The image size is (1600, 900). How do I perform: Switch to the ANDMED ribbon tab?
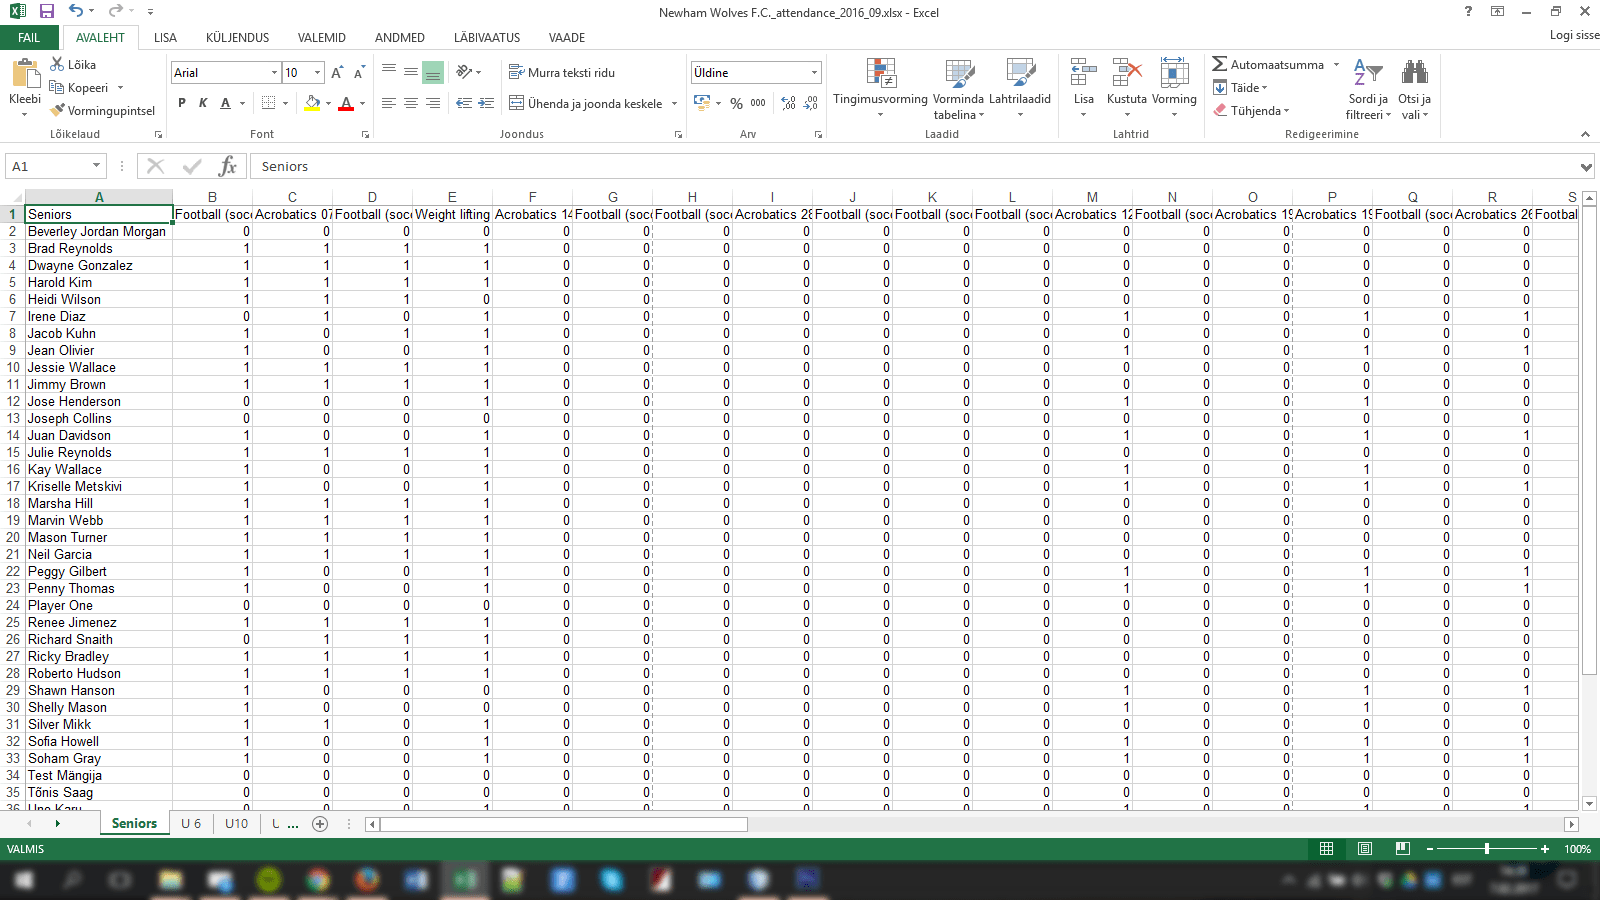point(399,38)
